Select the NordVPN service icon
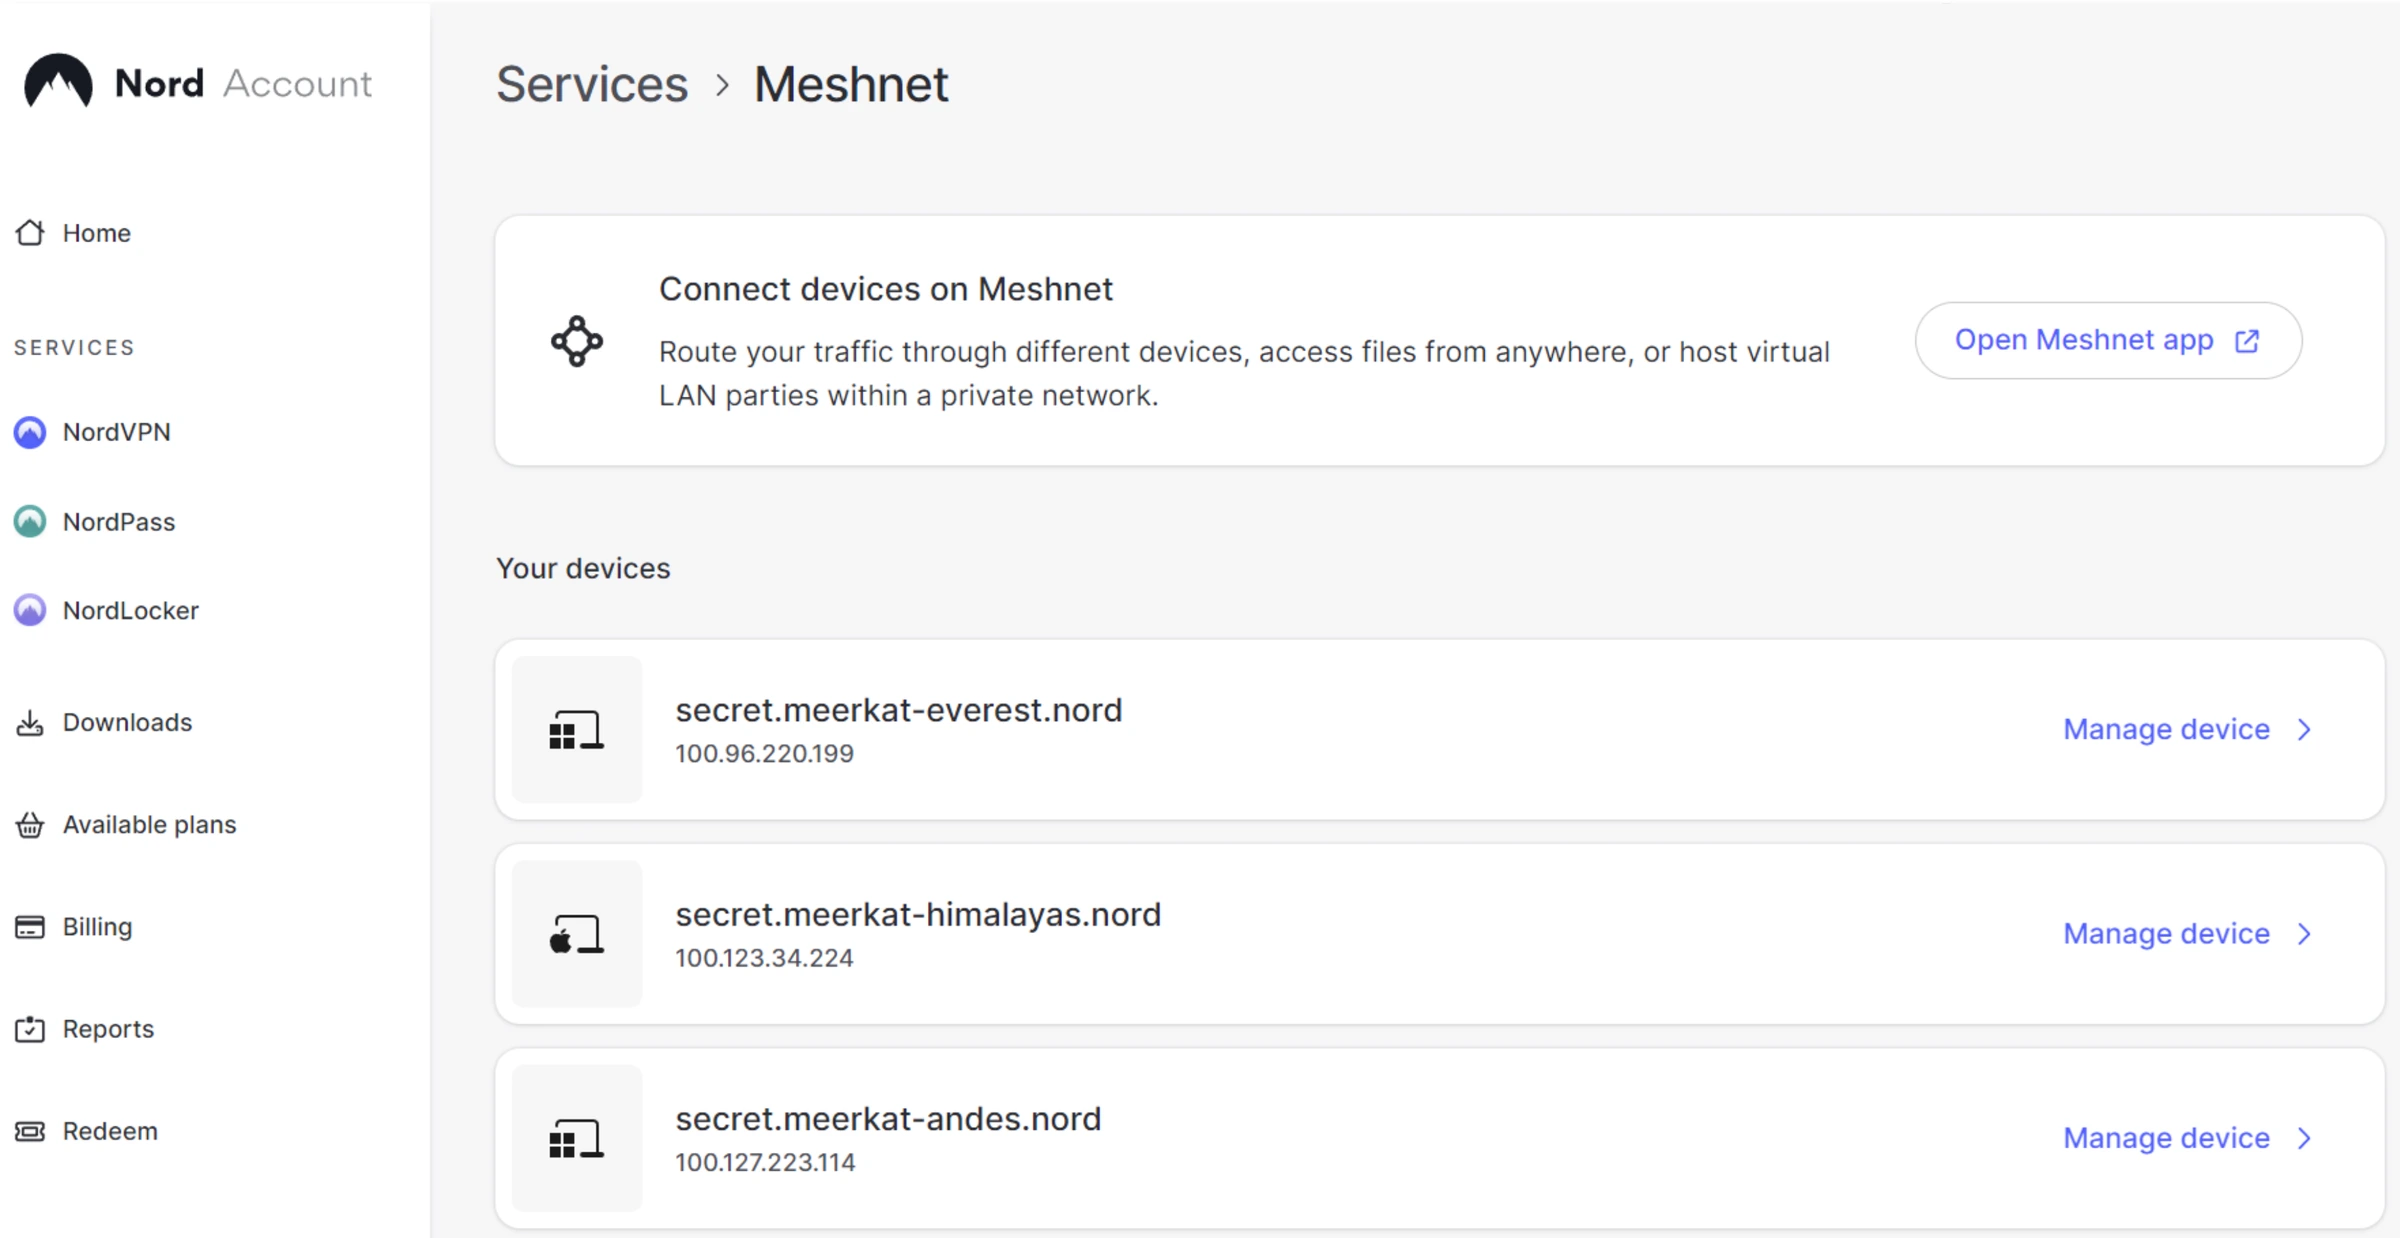 [x=30, y=432]
